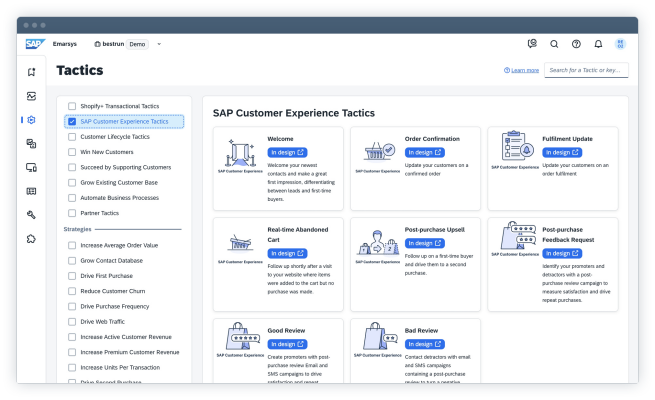
Task: Open Order Confirmation In design button
Action: (x=424, y=152)
